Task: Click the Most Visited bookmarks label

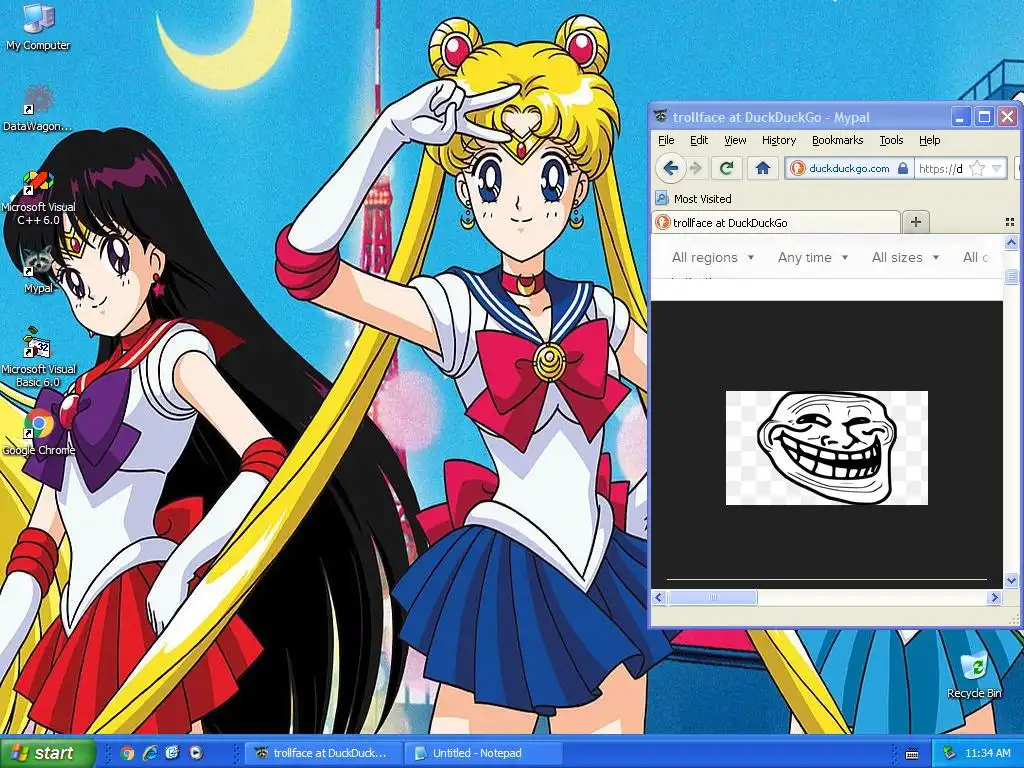Action: [702, 199]
